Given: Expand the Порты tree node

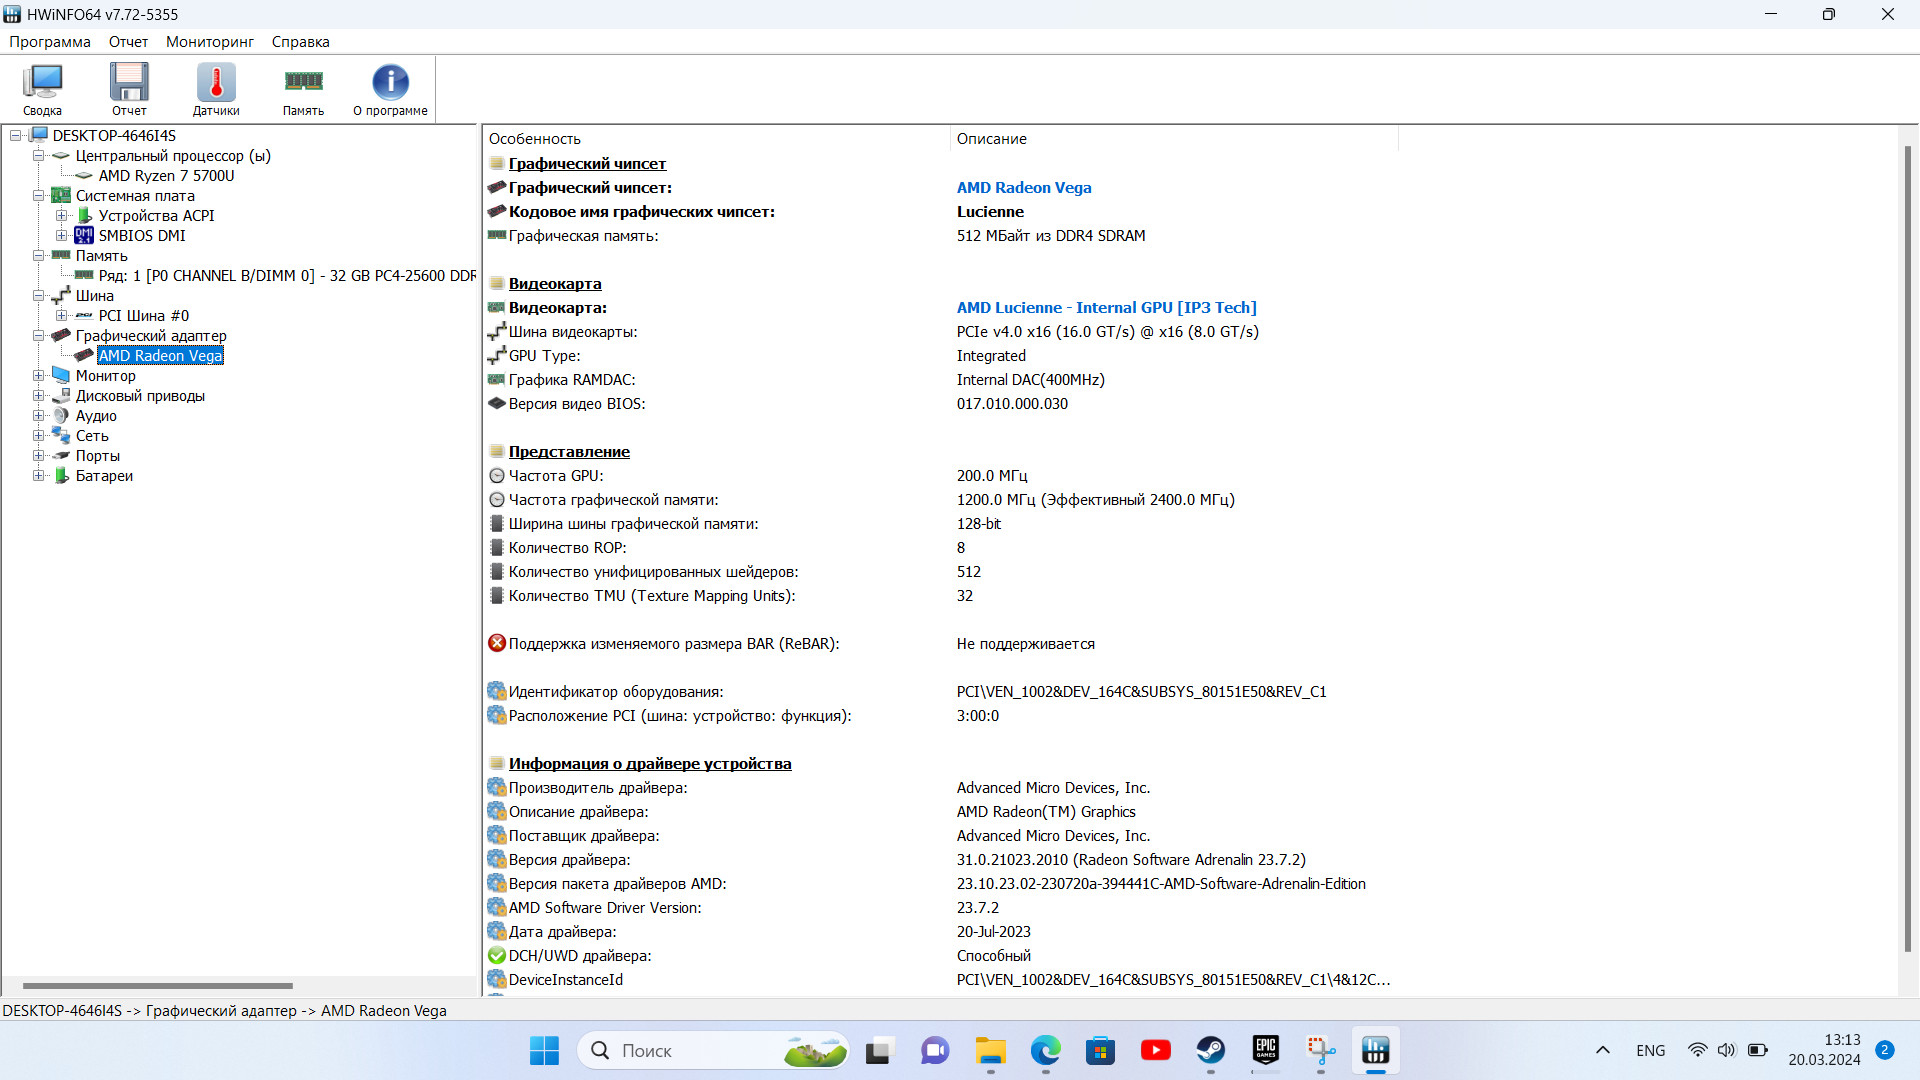Looking at the screenshot, I should (38, 456).
